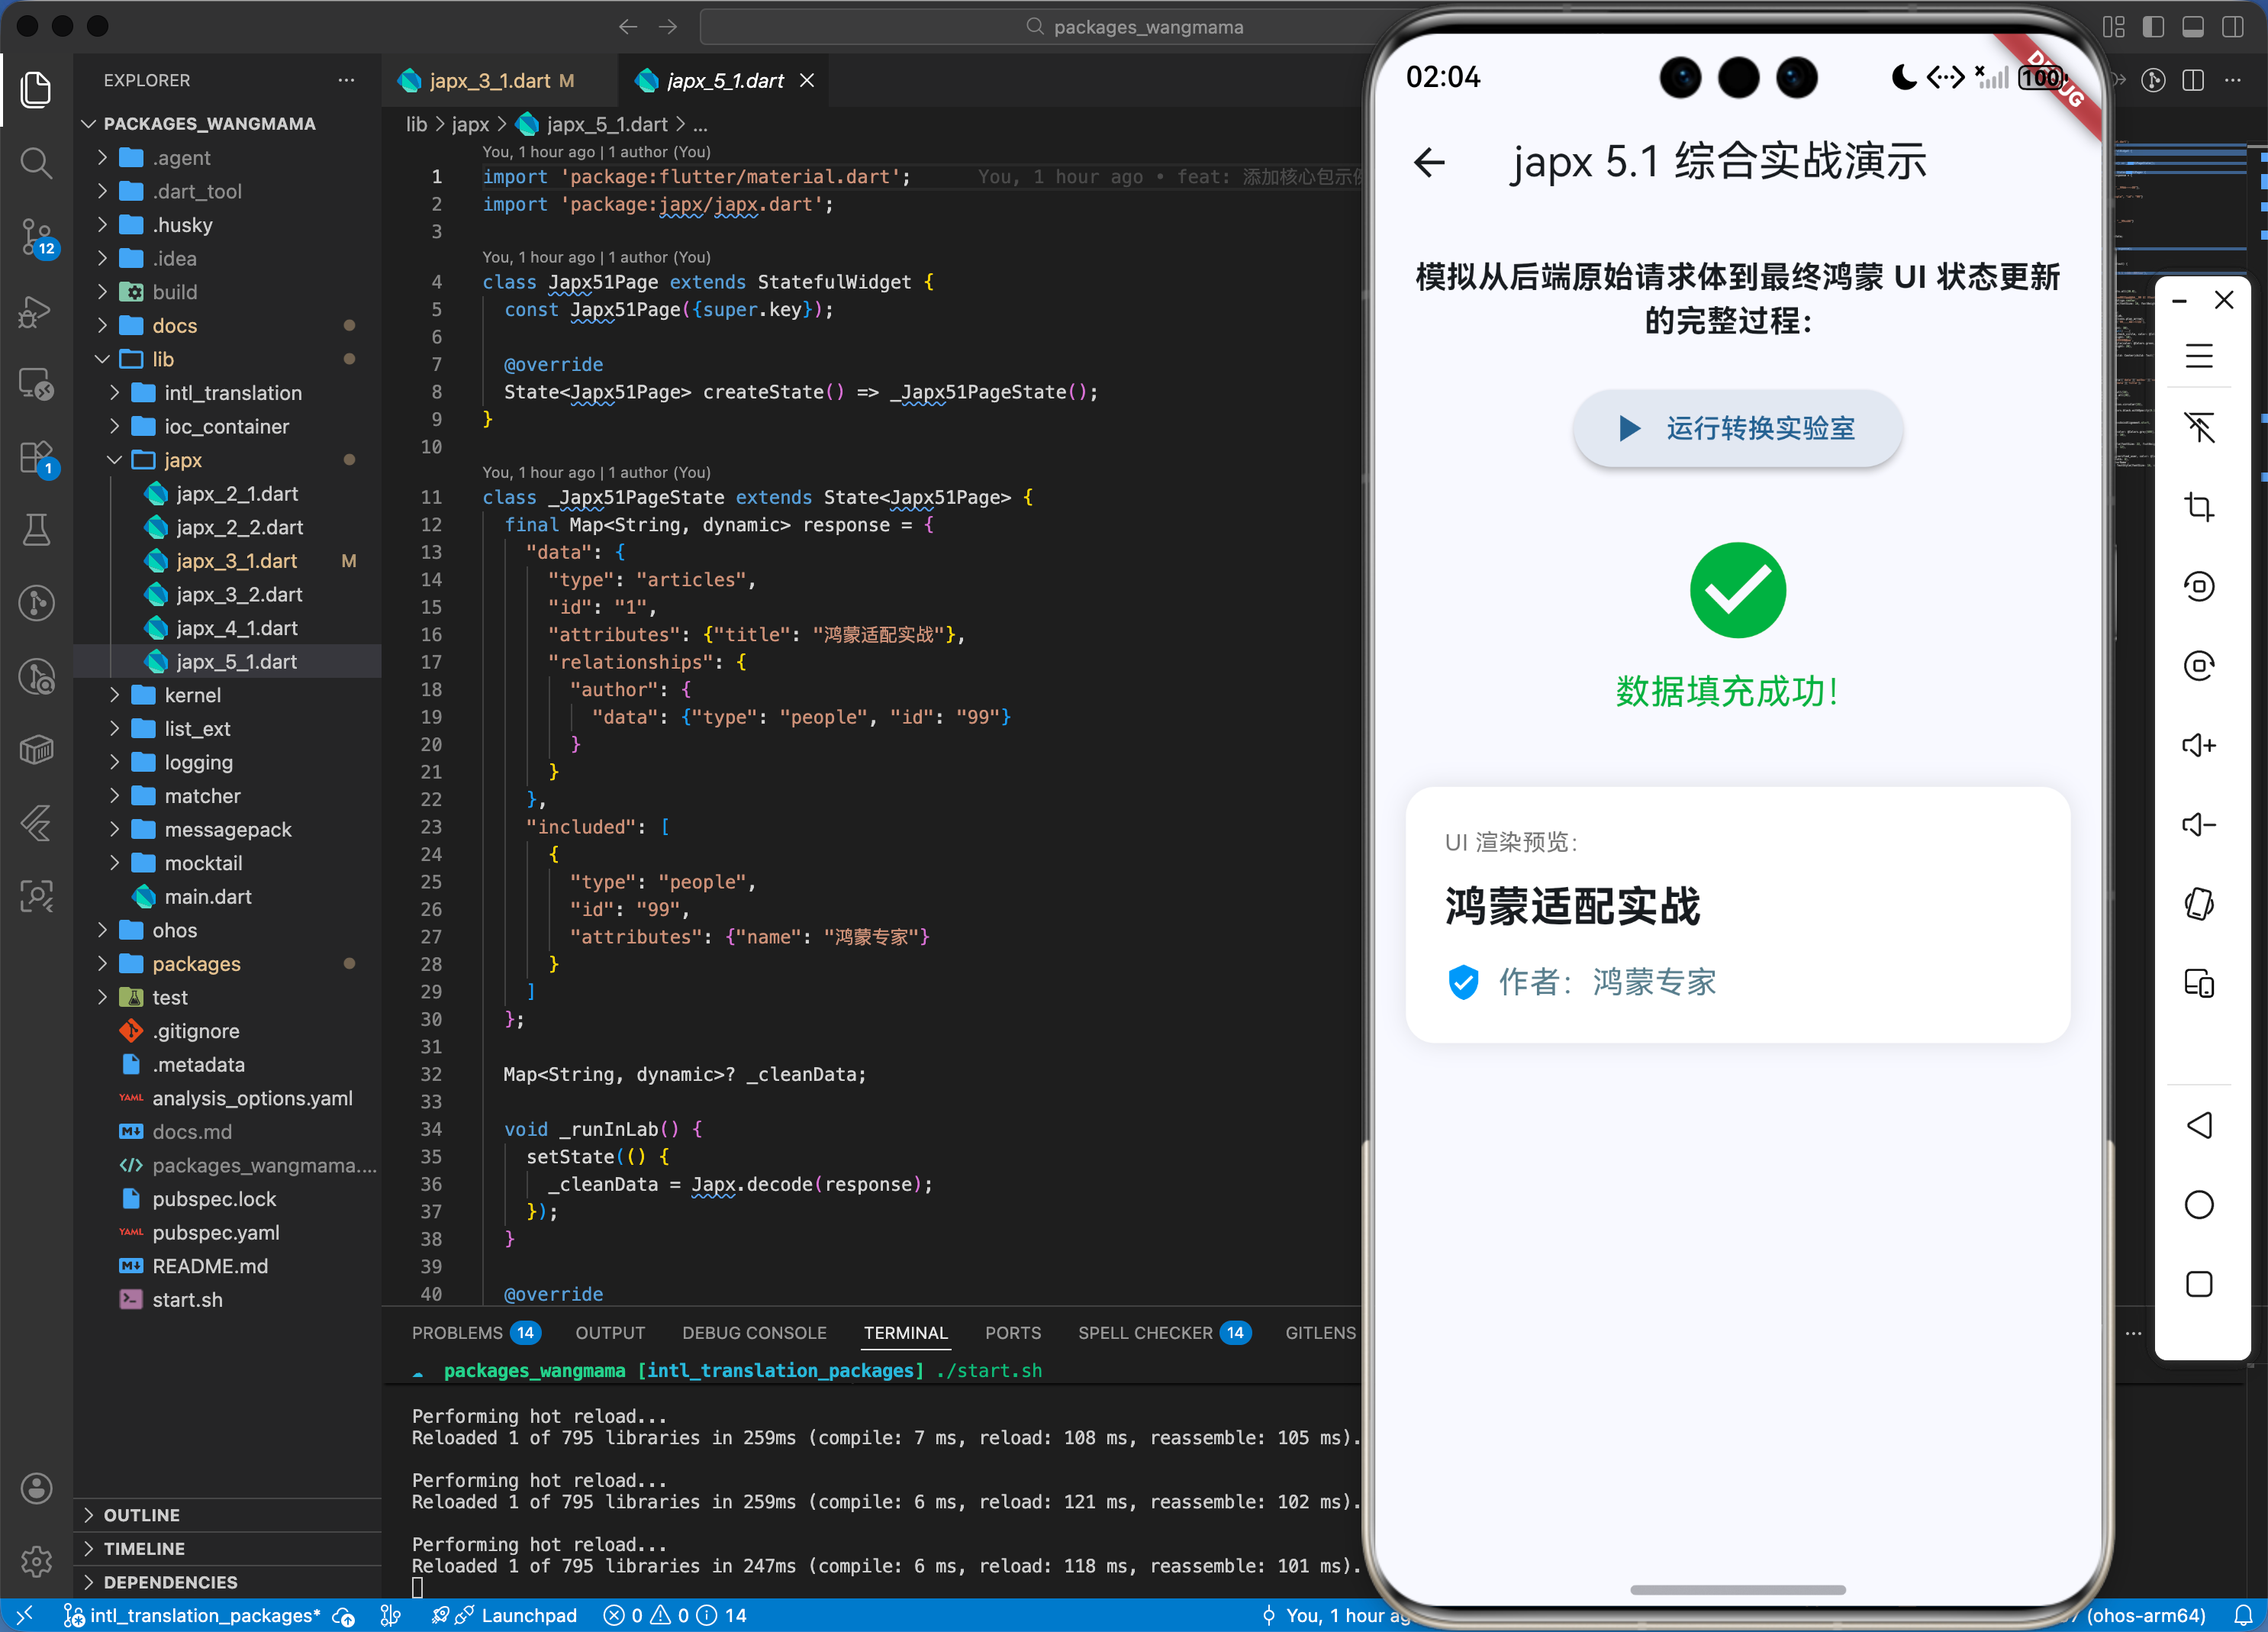This screenshot has height=1632, width=2268.
Task: Click emulator screenshot crop icon
Action: pyautogui.click(x=2198, y=507)
